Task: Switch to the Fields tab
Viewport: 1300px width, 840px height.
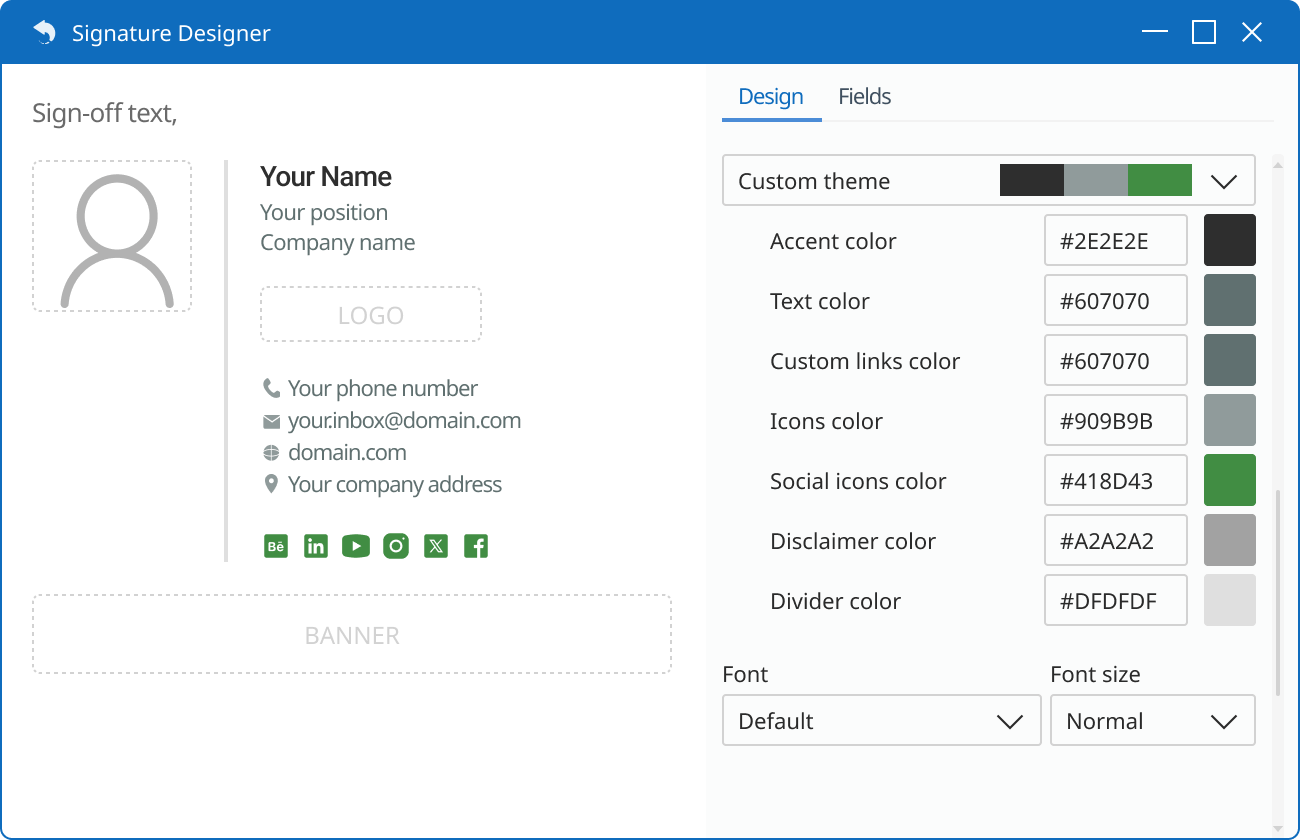Action: [864, 96]
